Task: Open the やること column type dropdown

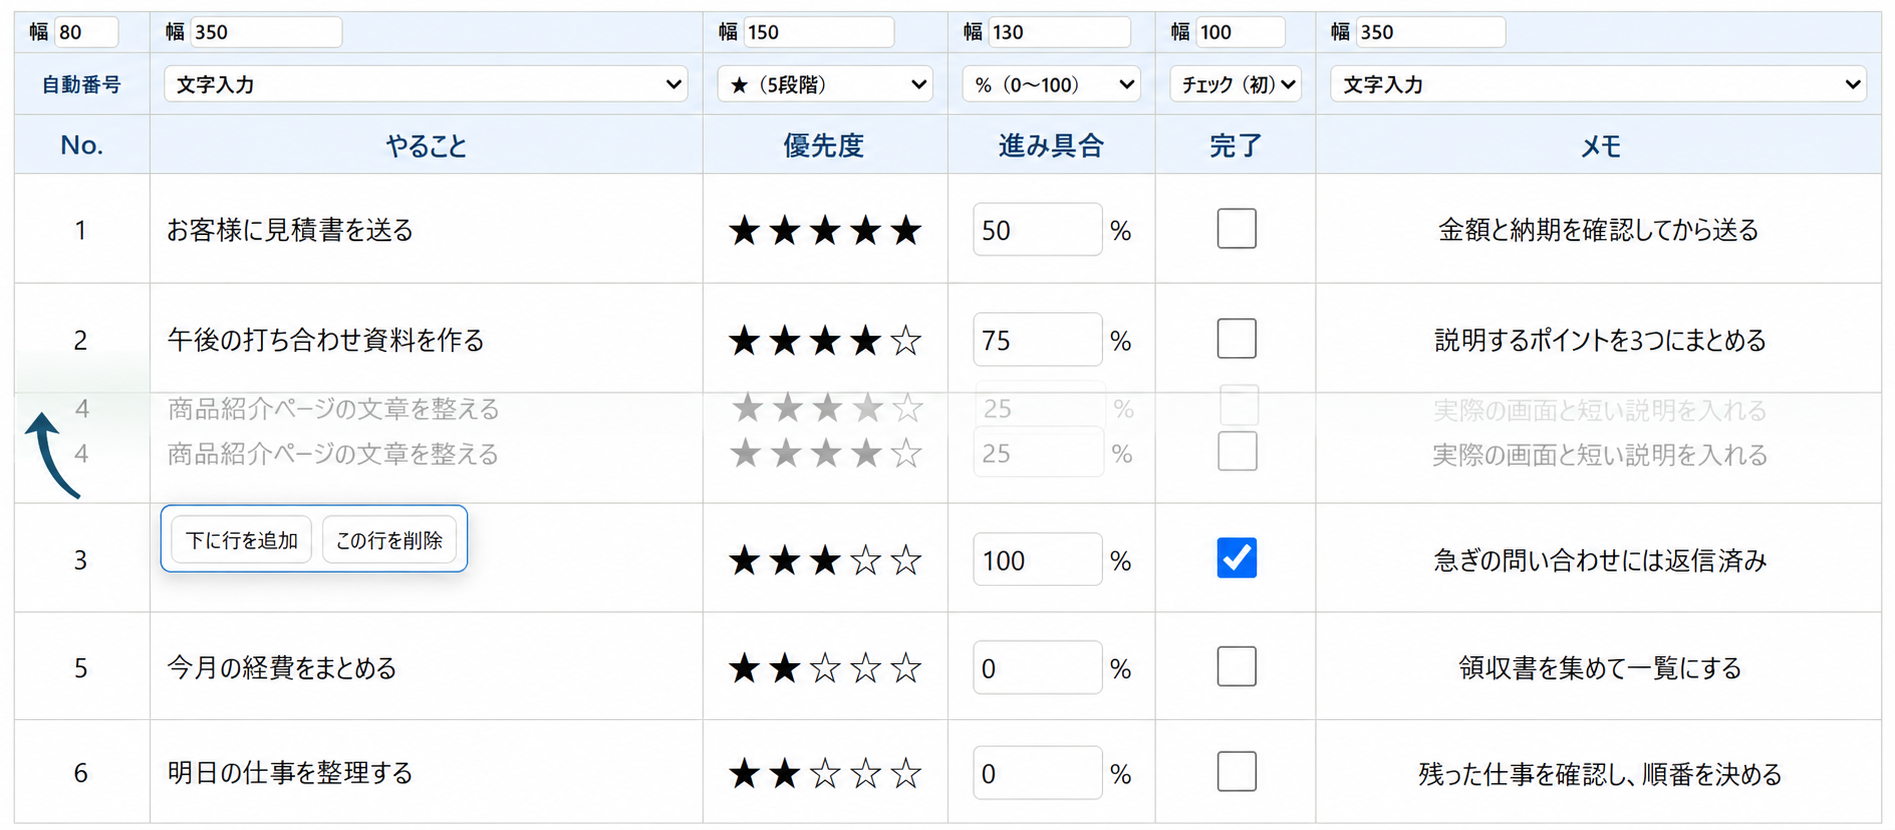Action: (426, 84)
